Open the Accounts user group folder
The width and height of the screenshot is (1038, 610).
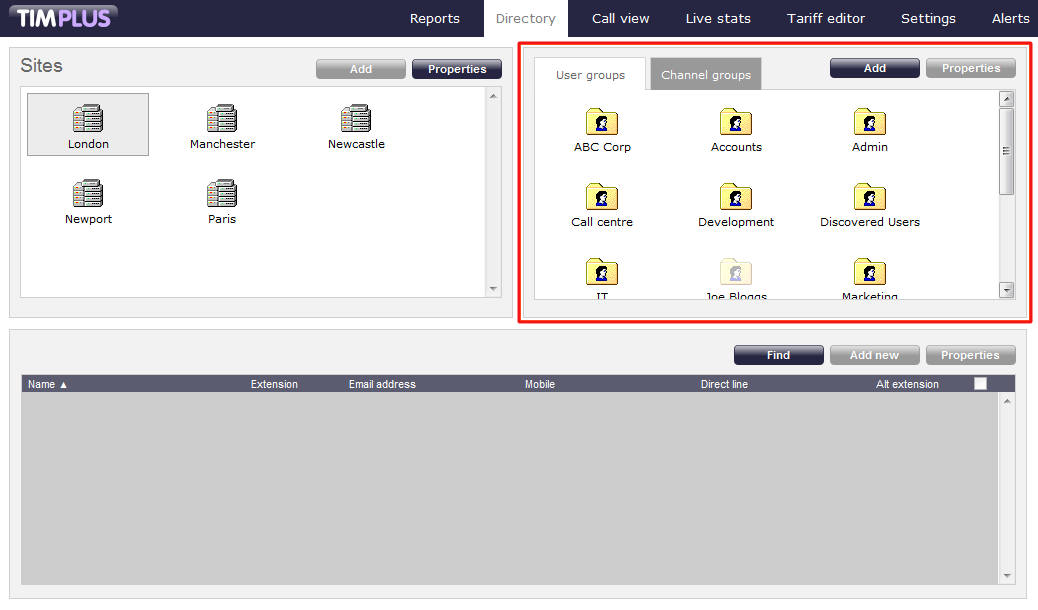[x=736, y=123]
